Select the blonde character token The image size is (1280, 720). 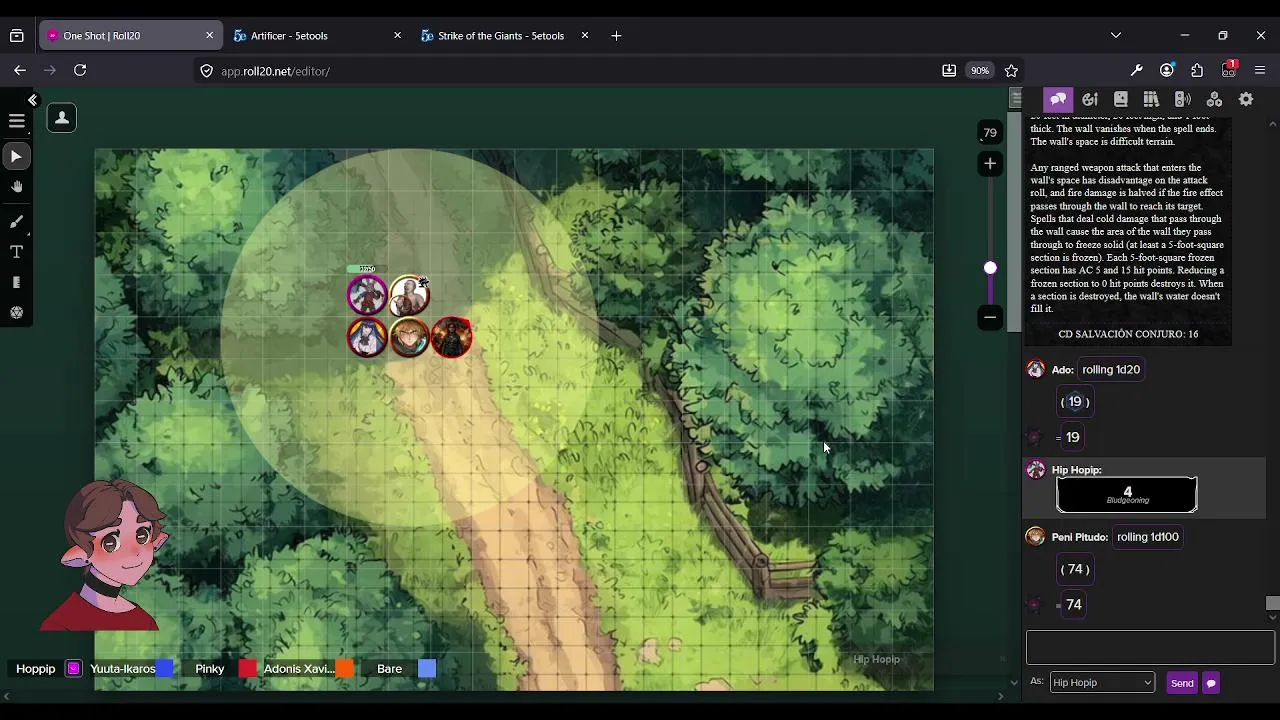click(409, 337)
